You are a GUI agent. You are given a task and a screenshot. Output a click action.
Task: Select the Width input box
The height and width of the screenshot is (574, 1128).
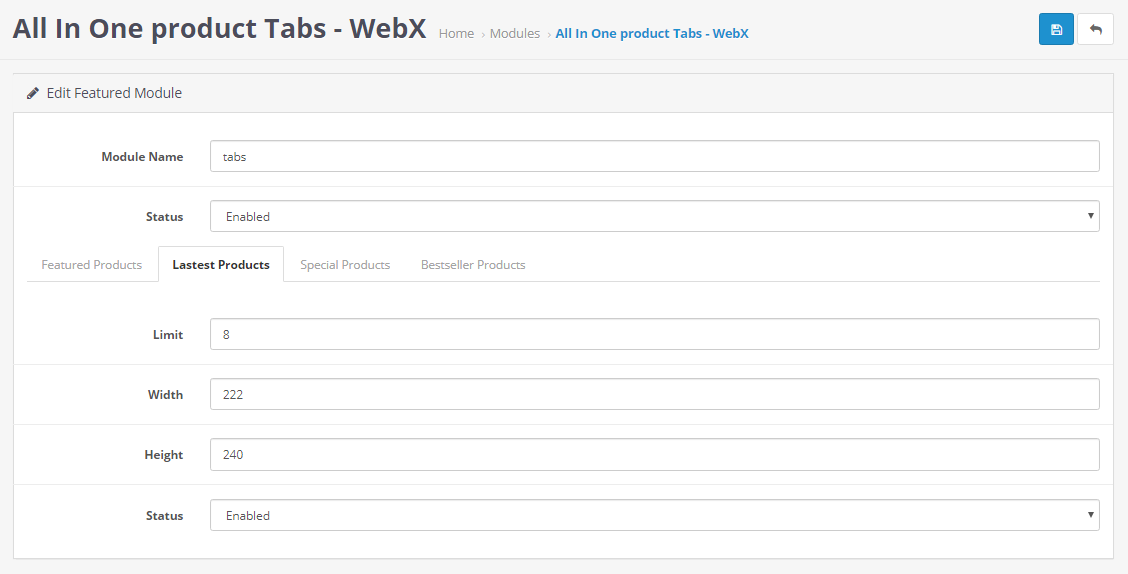coord(655,394)
